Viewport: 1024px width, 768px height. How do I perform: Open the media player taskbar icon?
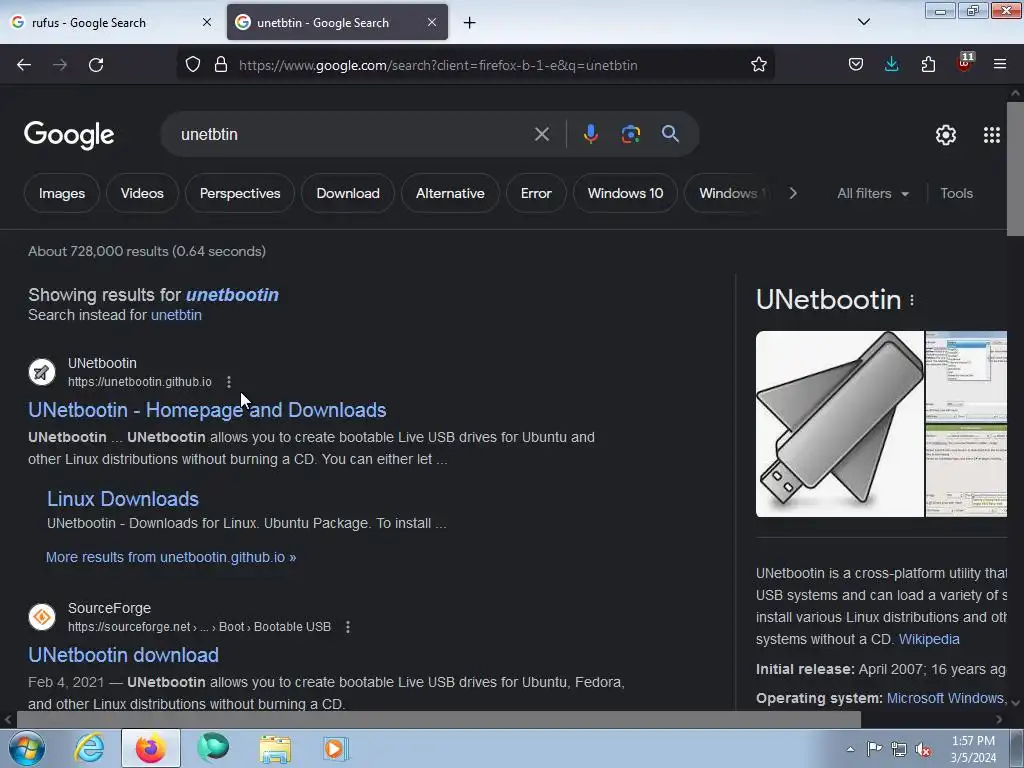click(x=336, y=748)
